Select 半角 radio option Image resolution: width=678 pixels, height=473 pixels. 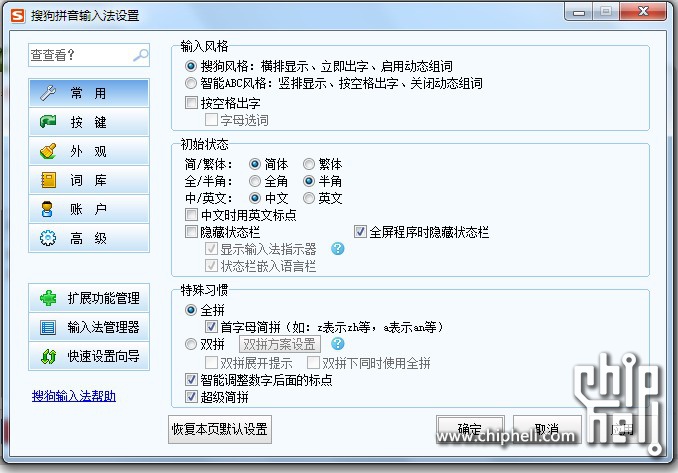[309, 181]
